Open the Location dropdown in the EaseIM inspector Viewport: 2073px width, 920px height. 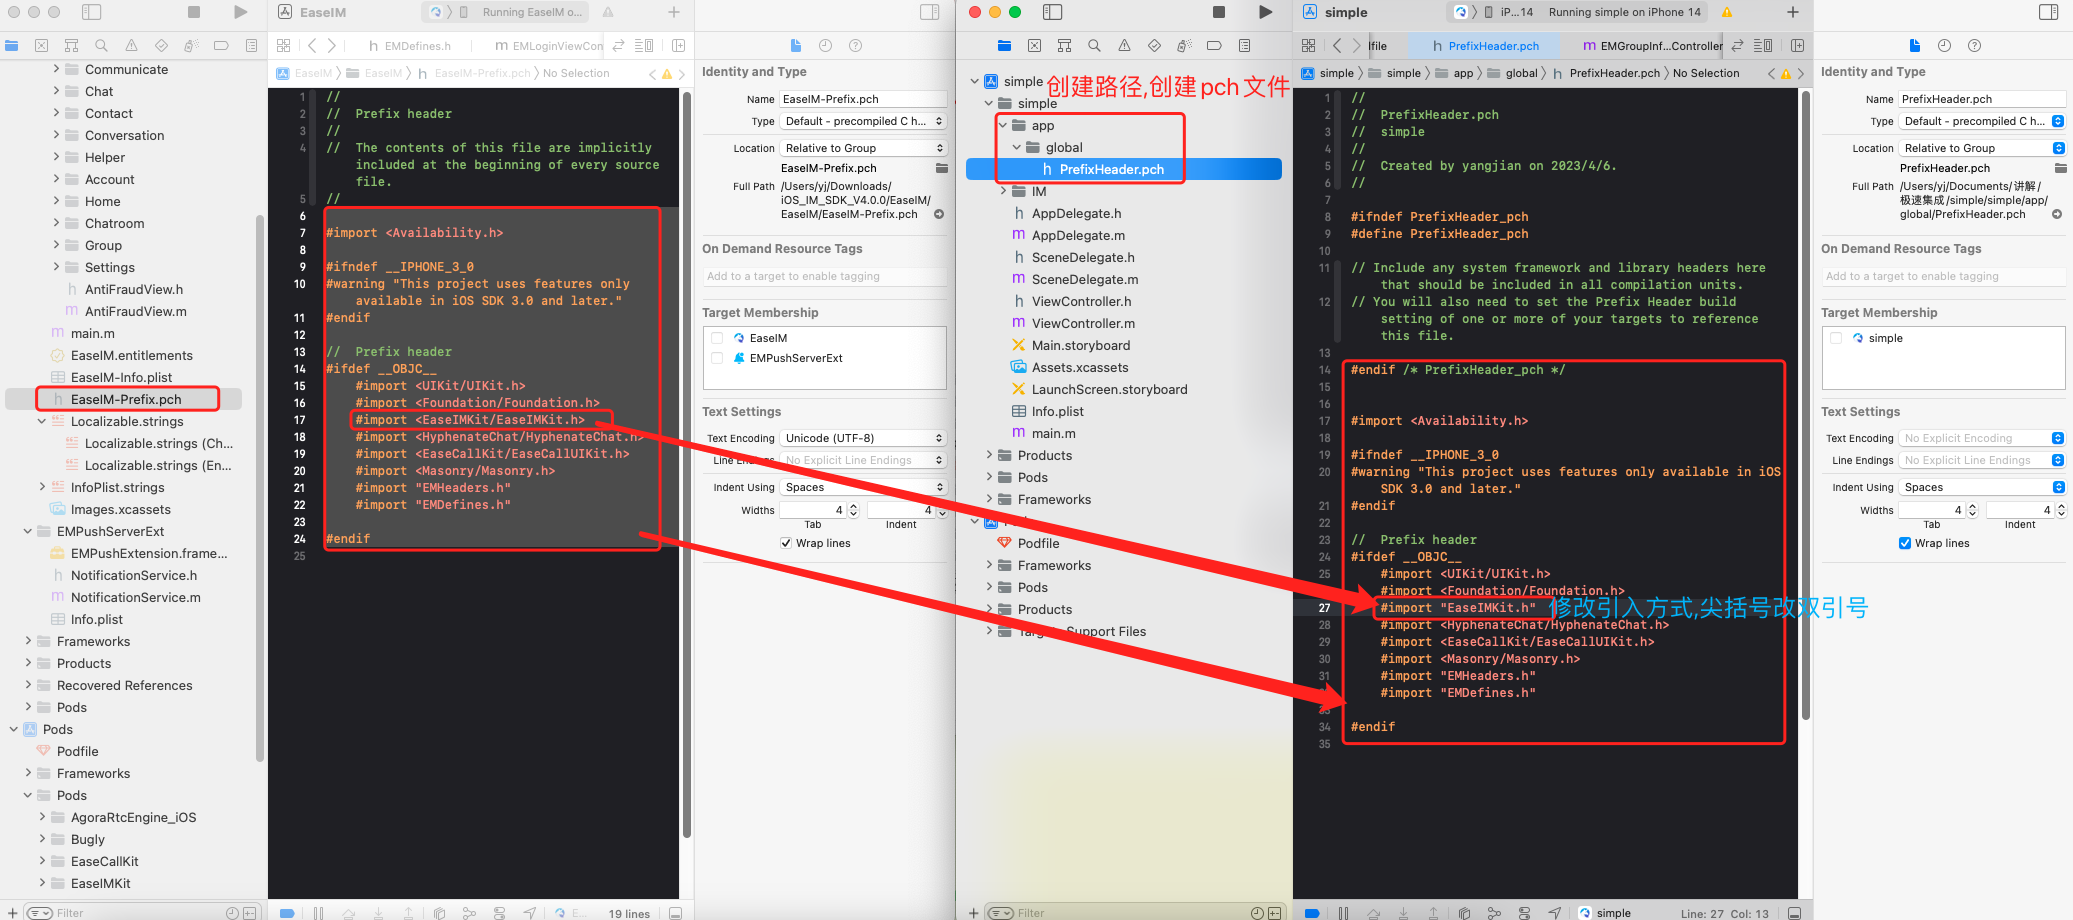(x=863, y=148)
